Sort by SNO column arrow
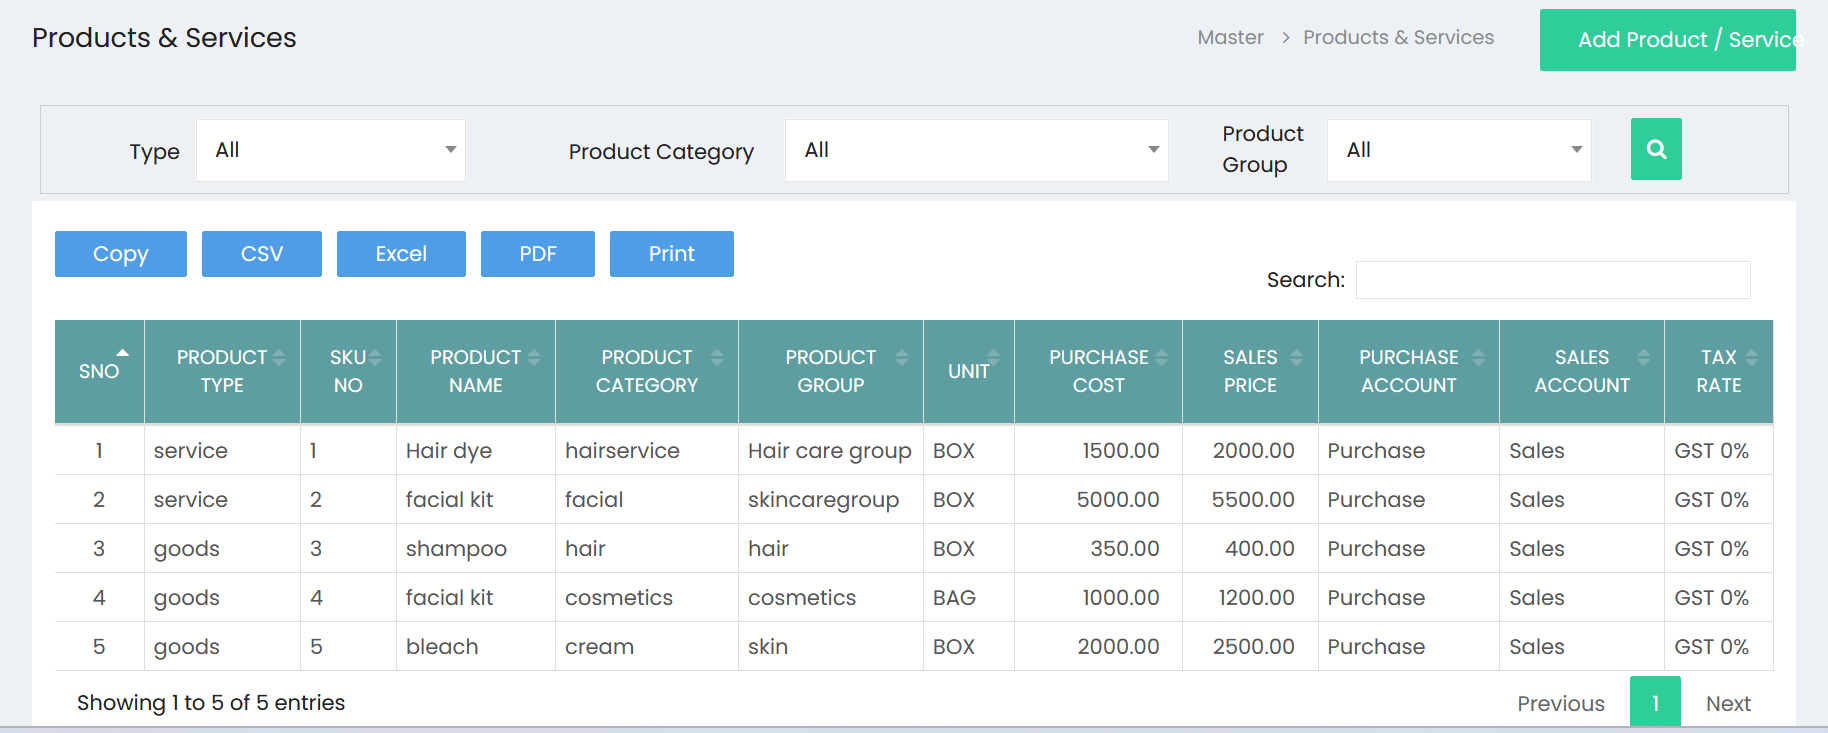Viewport: 1828px width, 733px height. pos(122,353)
